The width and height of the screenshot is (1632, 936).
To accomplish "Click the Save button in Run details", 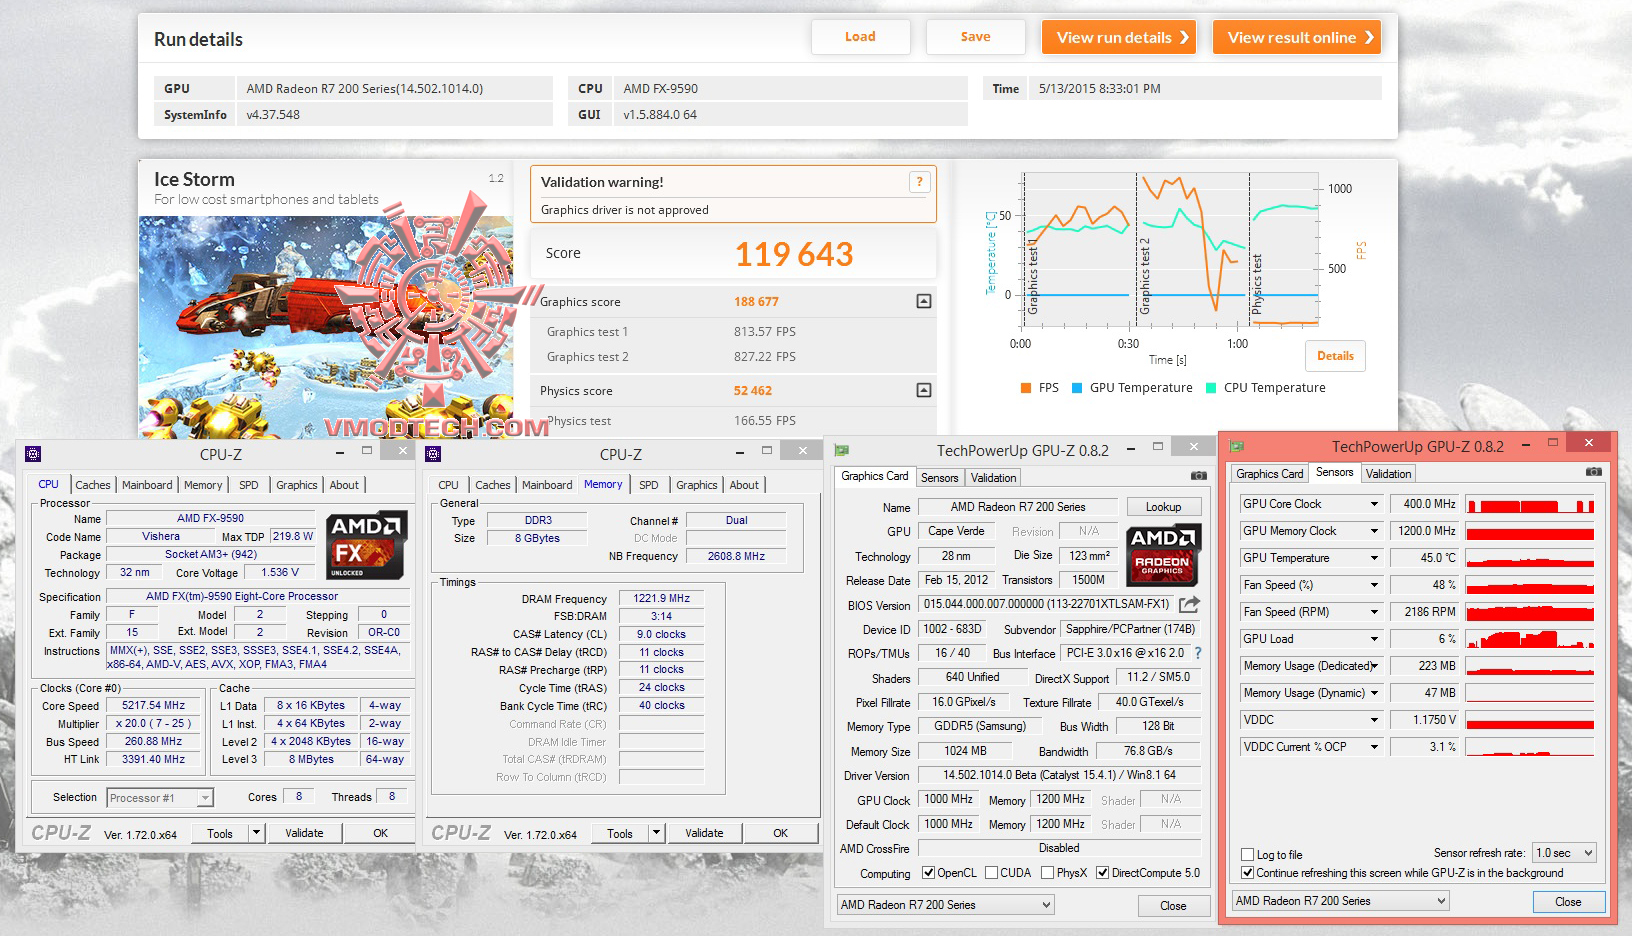I will click(x=976, y=37).
